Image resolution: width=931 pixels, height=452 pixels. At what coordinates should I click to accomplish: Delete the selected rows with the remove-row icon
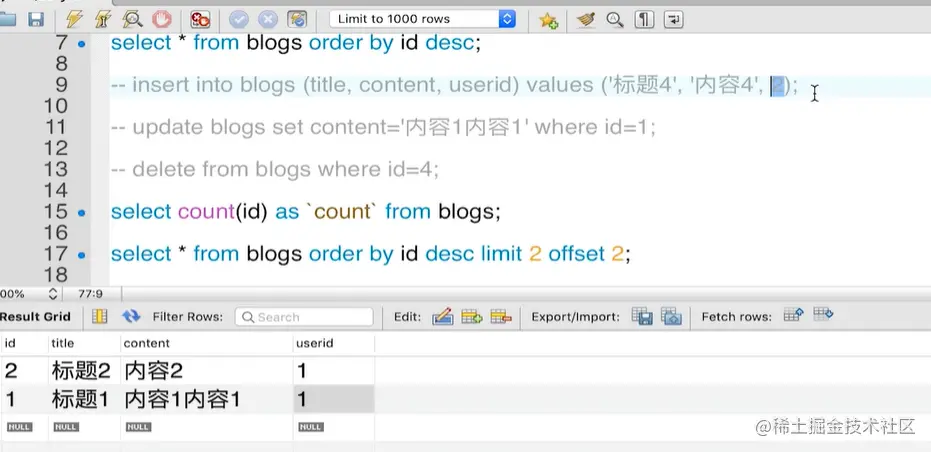coord(501,317)
